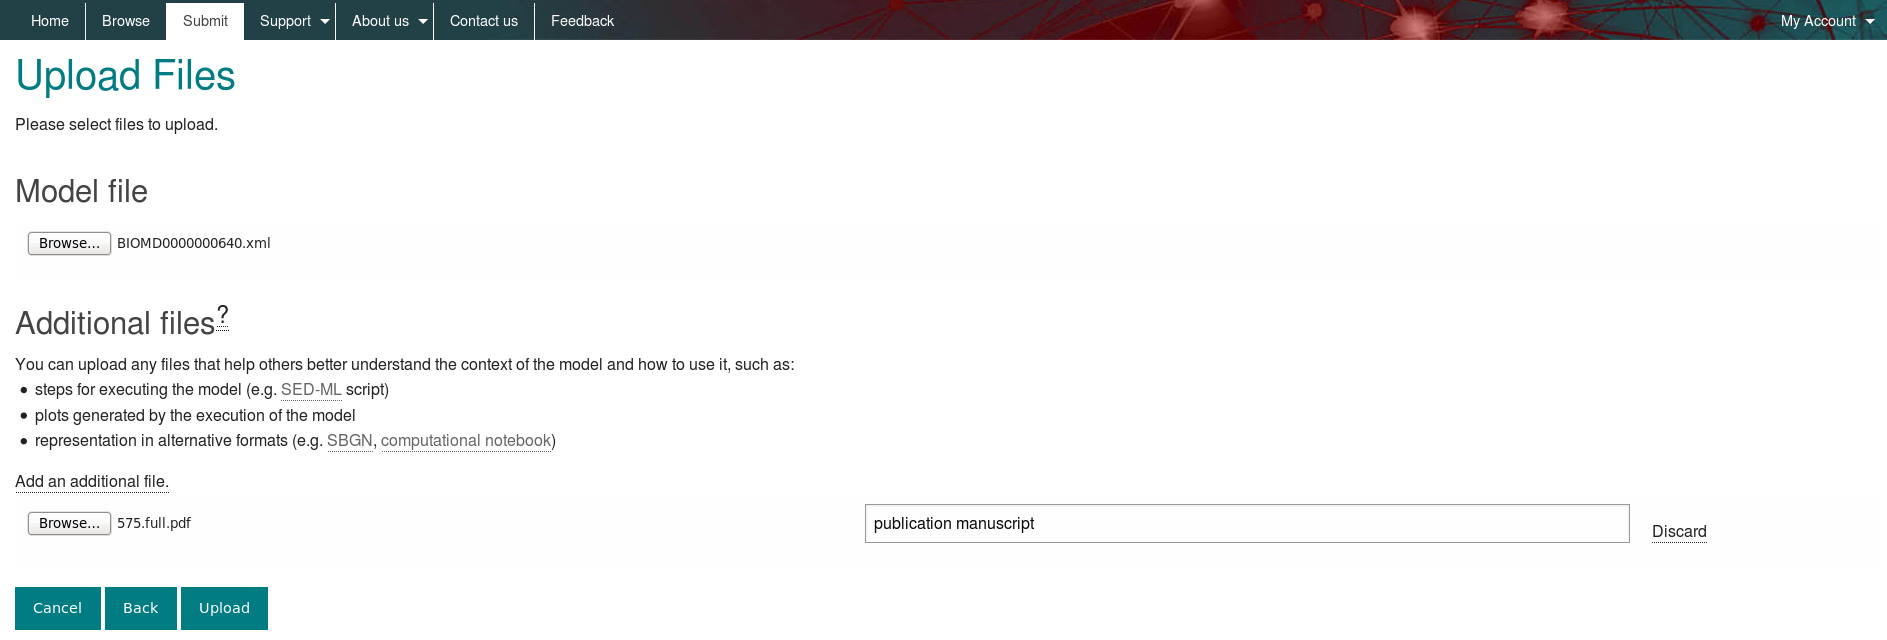
Task: Expand the Support dropdown arrow
Action: (x=325, y=21)
